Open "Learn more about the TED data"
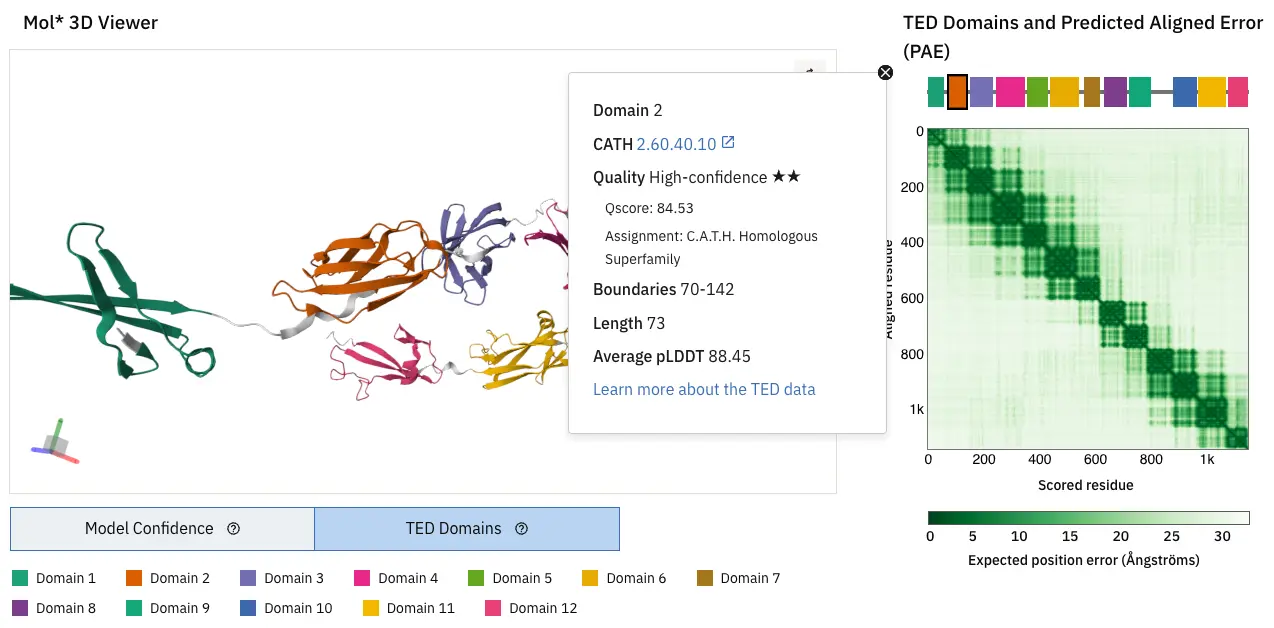1274x628 pixels. click(x=704, y=389)
